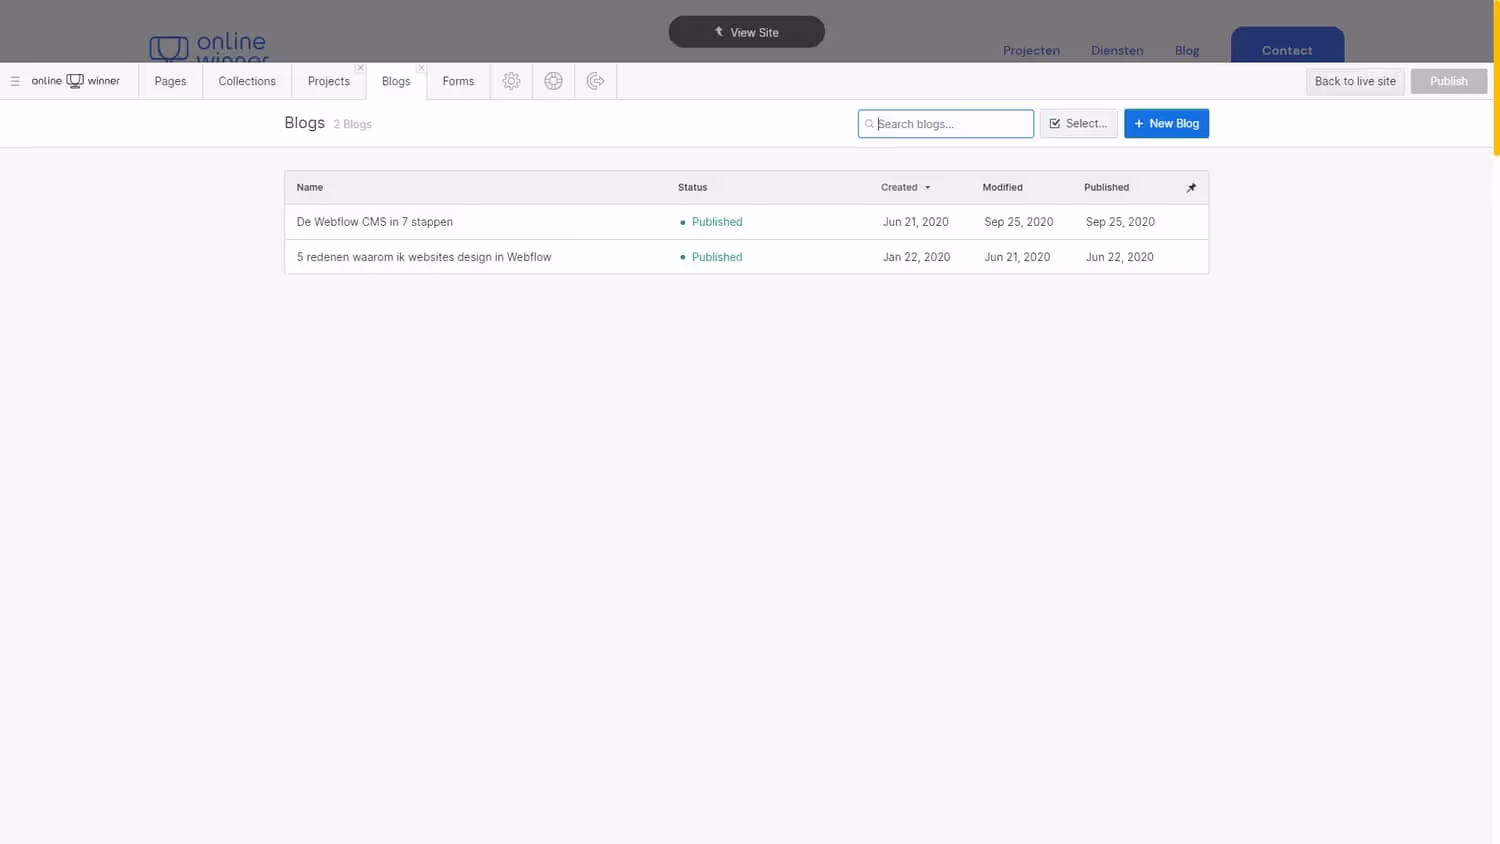Click Sep 25, 2020 modified date cell

click(1019, 222)
